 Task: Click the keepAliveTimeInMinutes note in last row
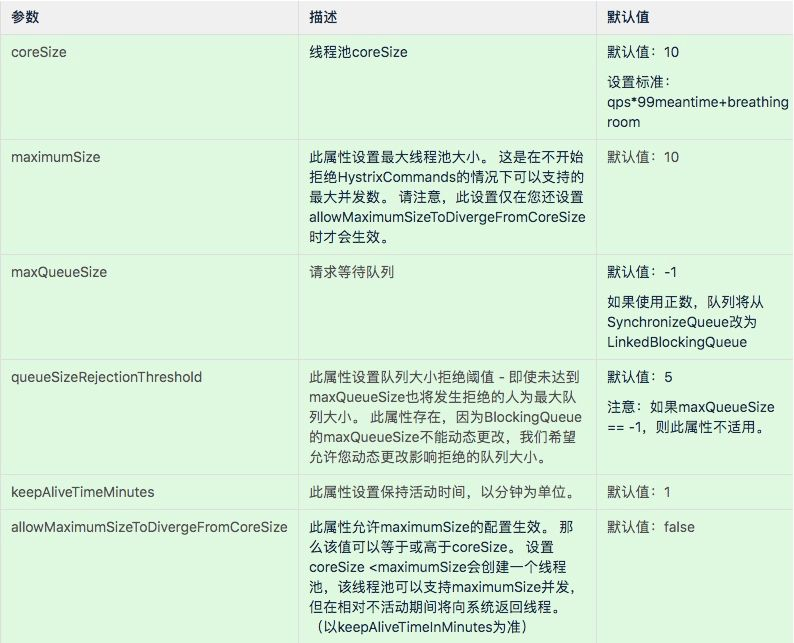[x=420, y=627]
